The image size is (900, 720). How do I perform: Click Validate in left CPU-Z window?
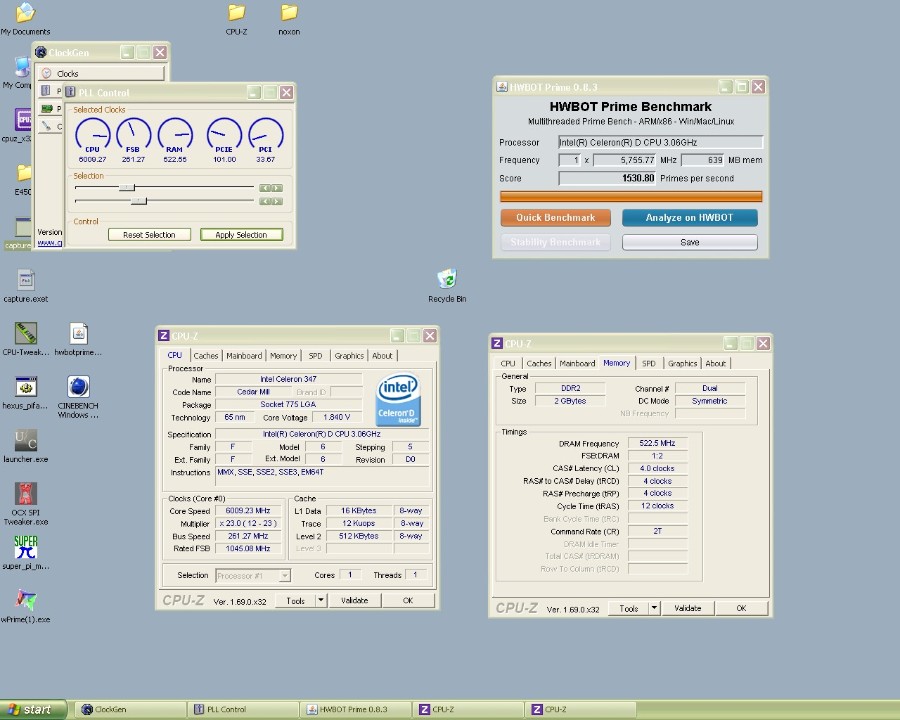click(x=354, y=601)
